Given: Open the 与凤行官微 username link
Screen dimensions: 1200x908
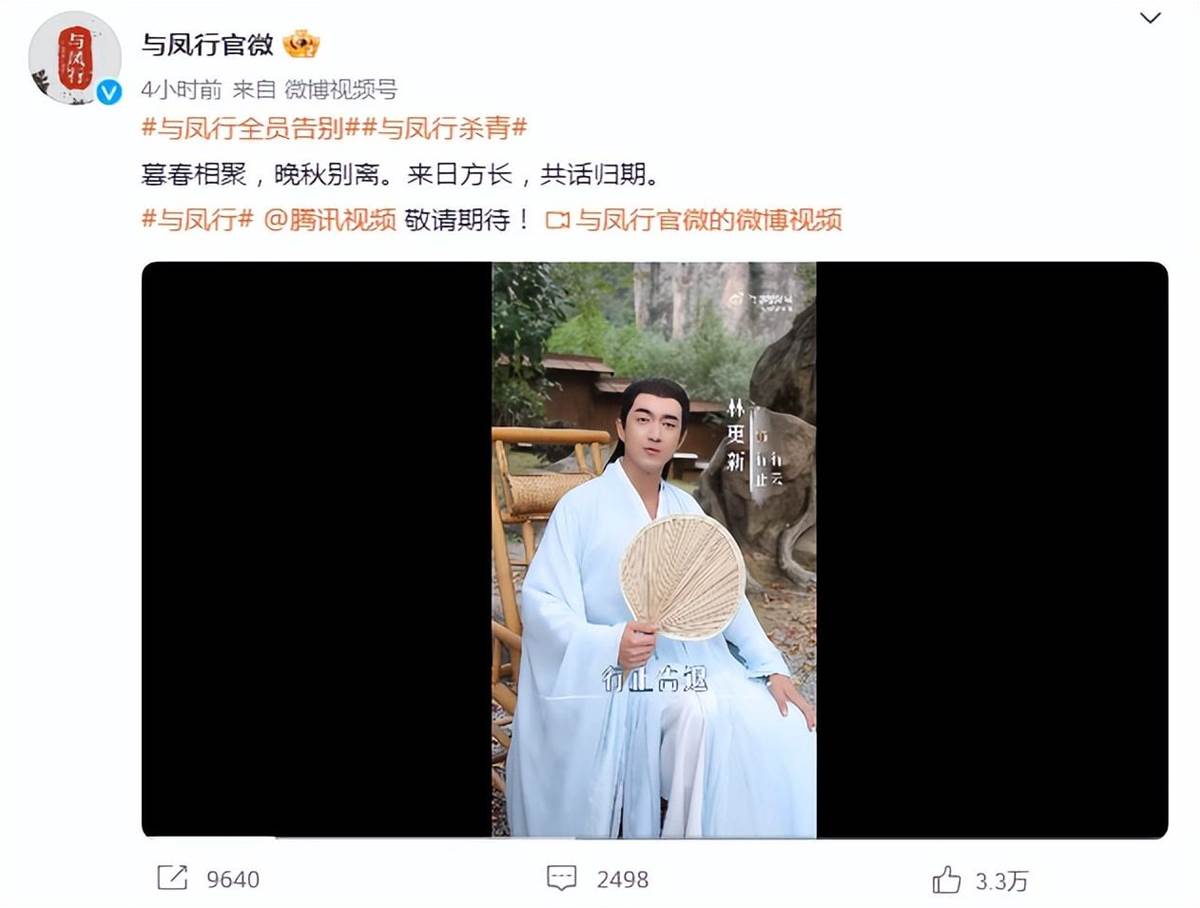Looking at the screenshot, I should pyautogui.click(x=208, y=45).
